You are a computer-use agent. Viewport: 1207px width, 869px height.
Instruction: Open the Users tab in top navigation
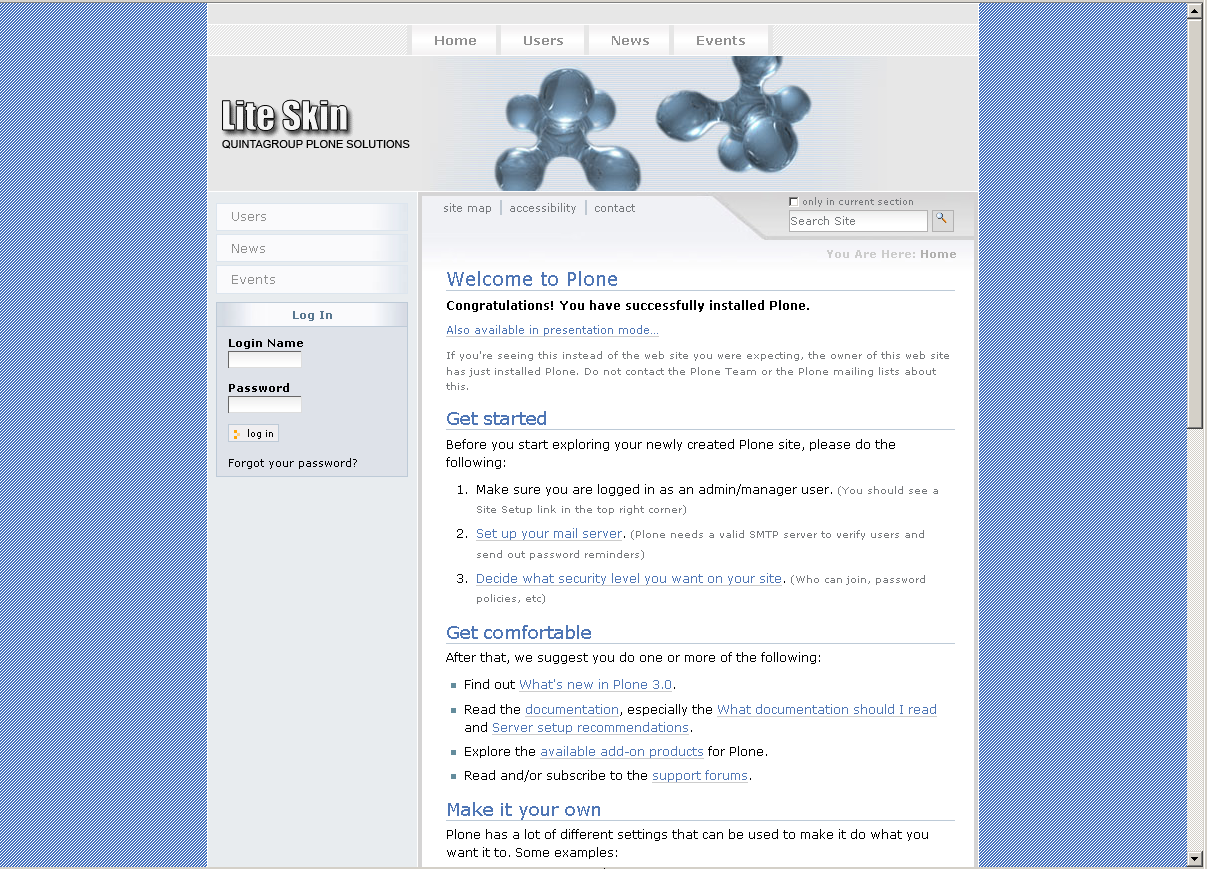point(543,41)
